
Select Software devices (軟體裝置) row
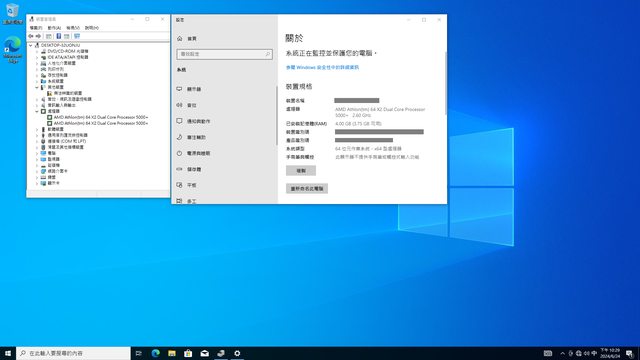(x=52, y=129)
